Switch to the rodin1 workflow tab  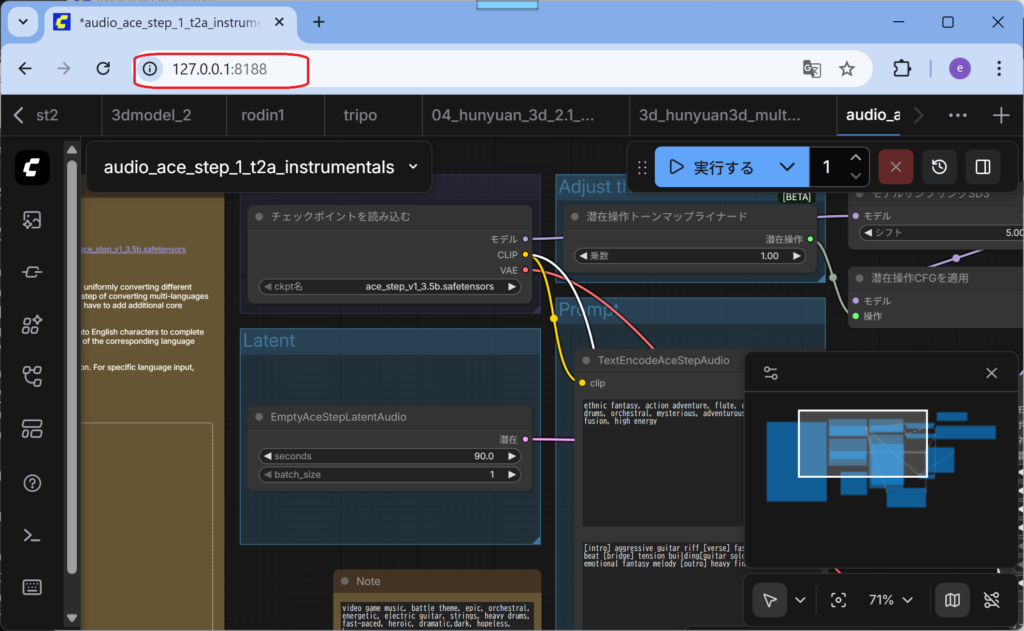tap(263, 115)
